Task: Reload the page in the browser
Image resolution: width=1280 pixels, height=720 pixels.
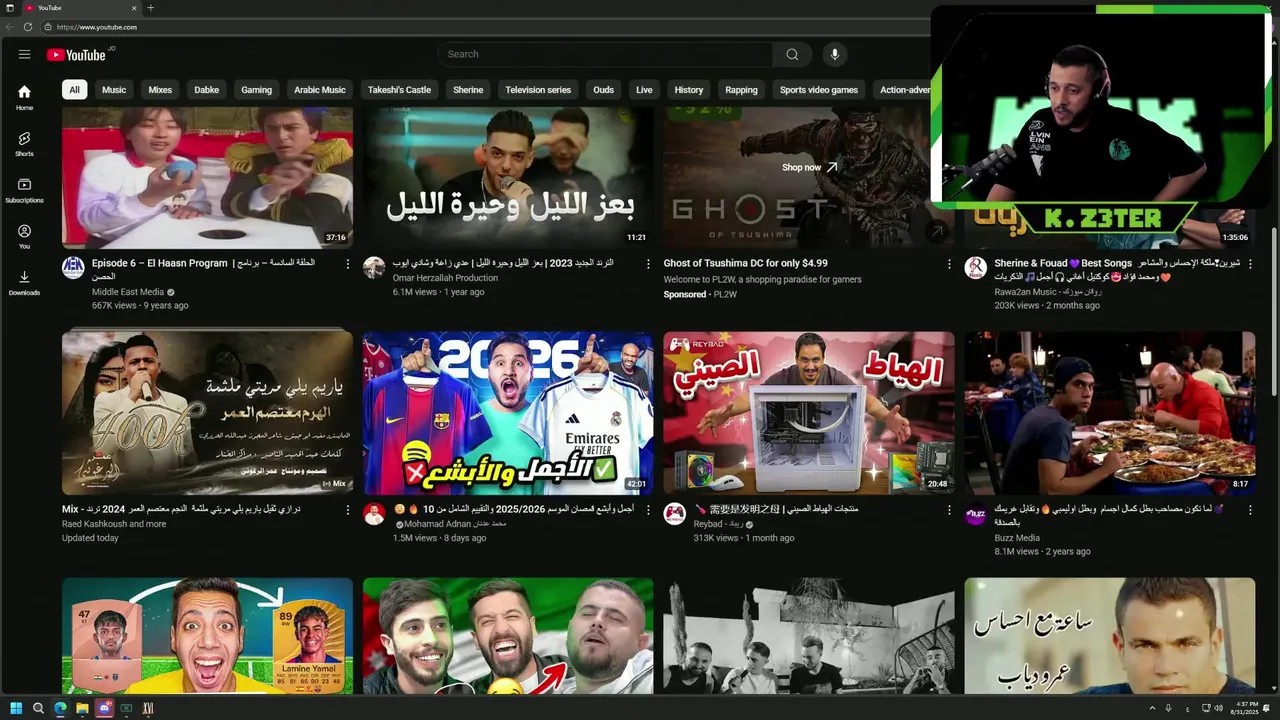Action: point(27,27)
